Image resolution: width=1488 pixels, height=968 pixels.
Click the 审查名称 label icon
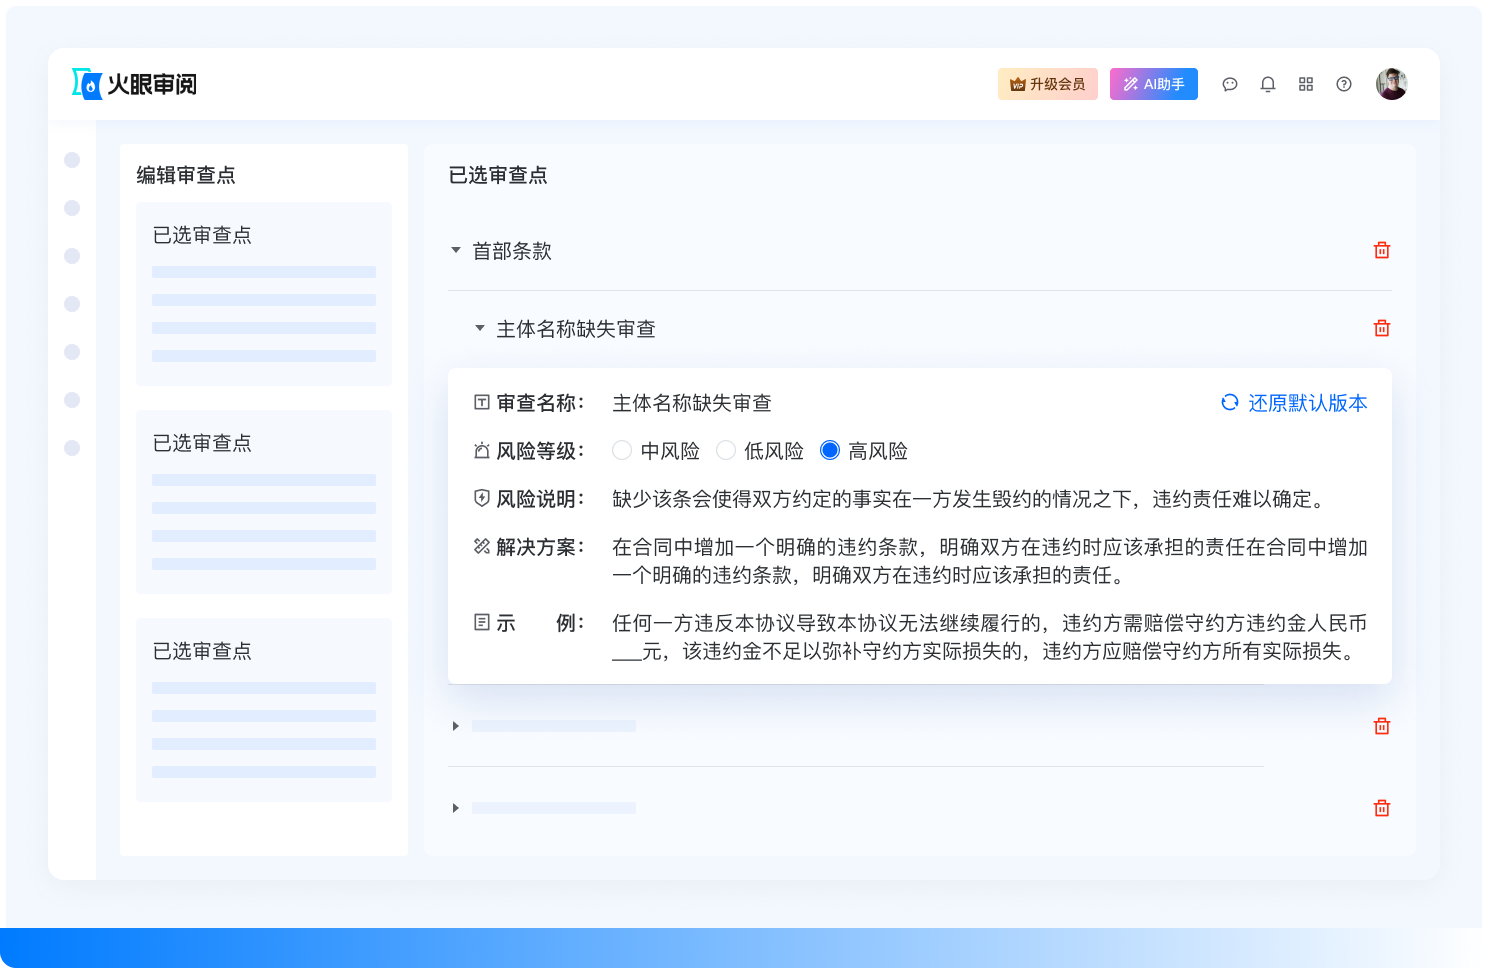[482, 403]
